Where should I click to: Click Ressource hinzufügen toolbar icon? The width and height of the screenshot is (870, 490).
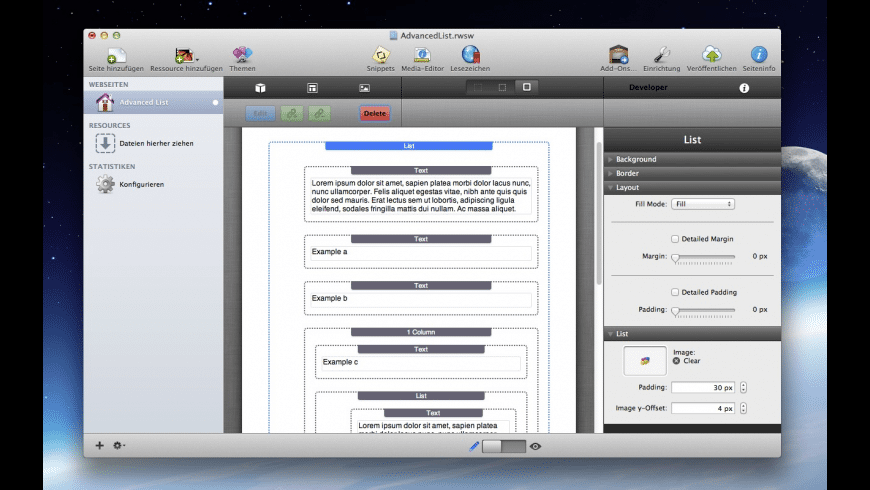[x=184, y=55]
